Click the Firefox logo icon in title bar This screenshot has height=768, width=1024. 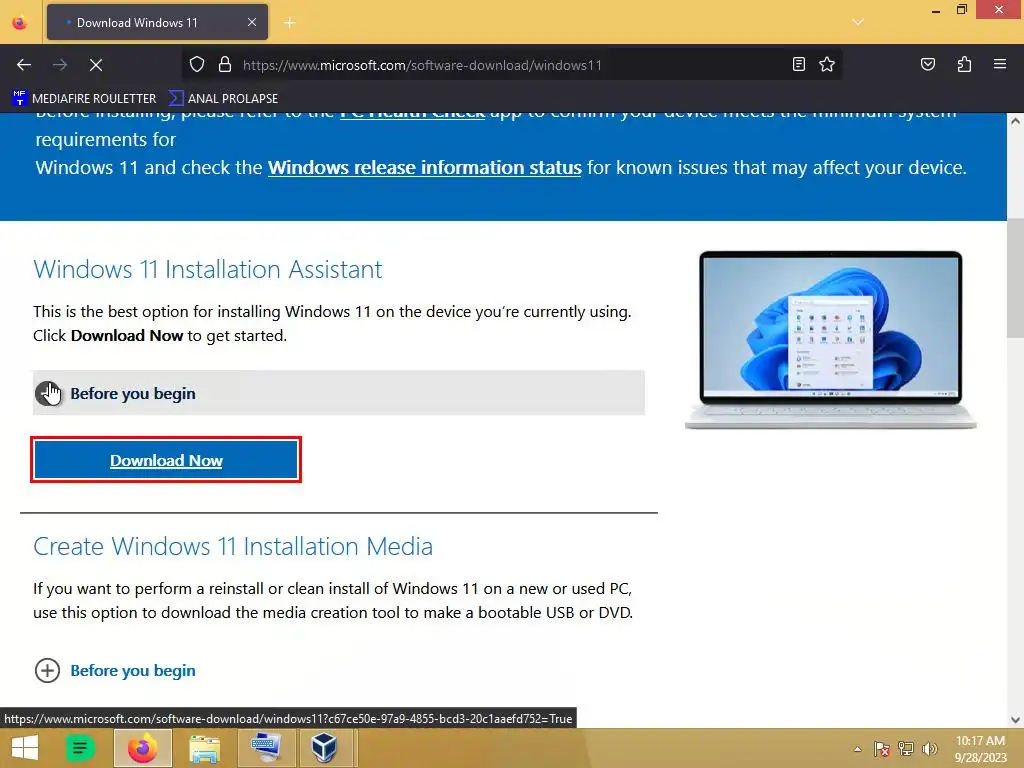pyautogui.click(x=20, y=23)
